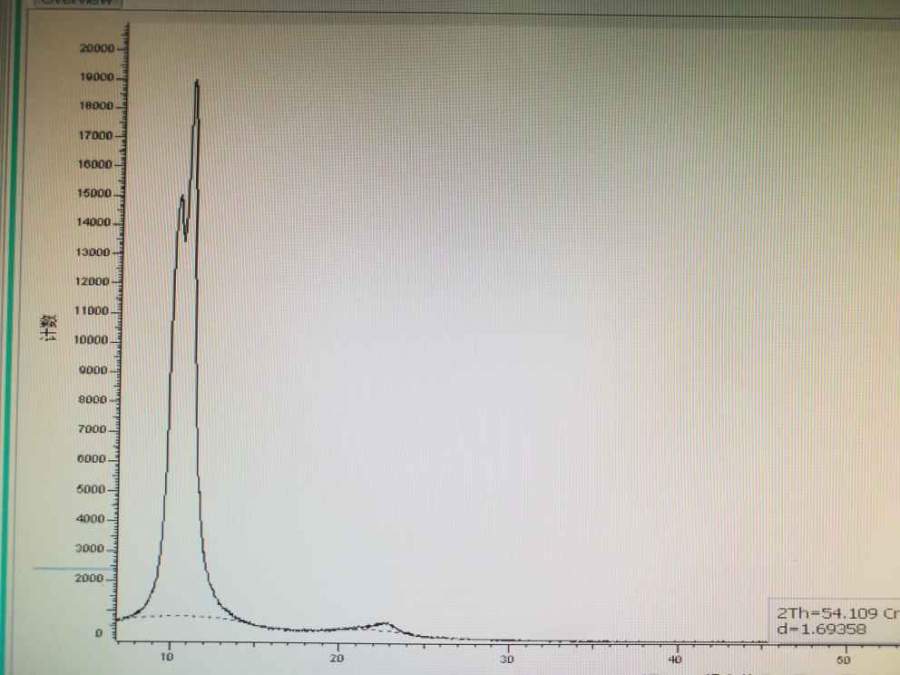Click the 20000 label on the y-axis
Image resolution: width=900 pixels, height=675 pixels.
96,48
